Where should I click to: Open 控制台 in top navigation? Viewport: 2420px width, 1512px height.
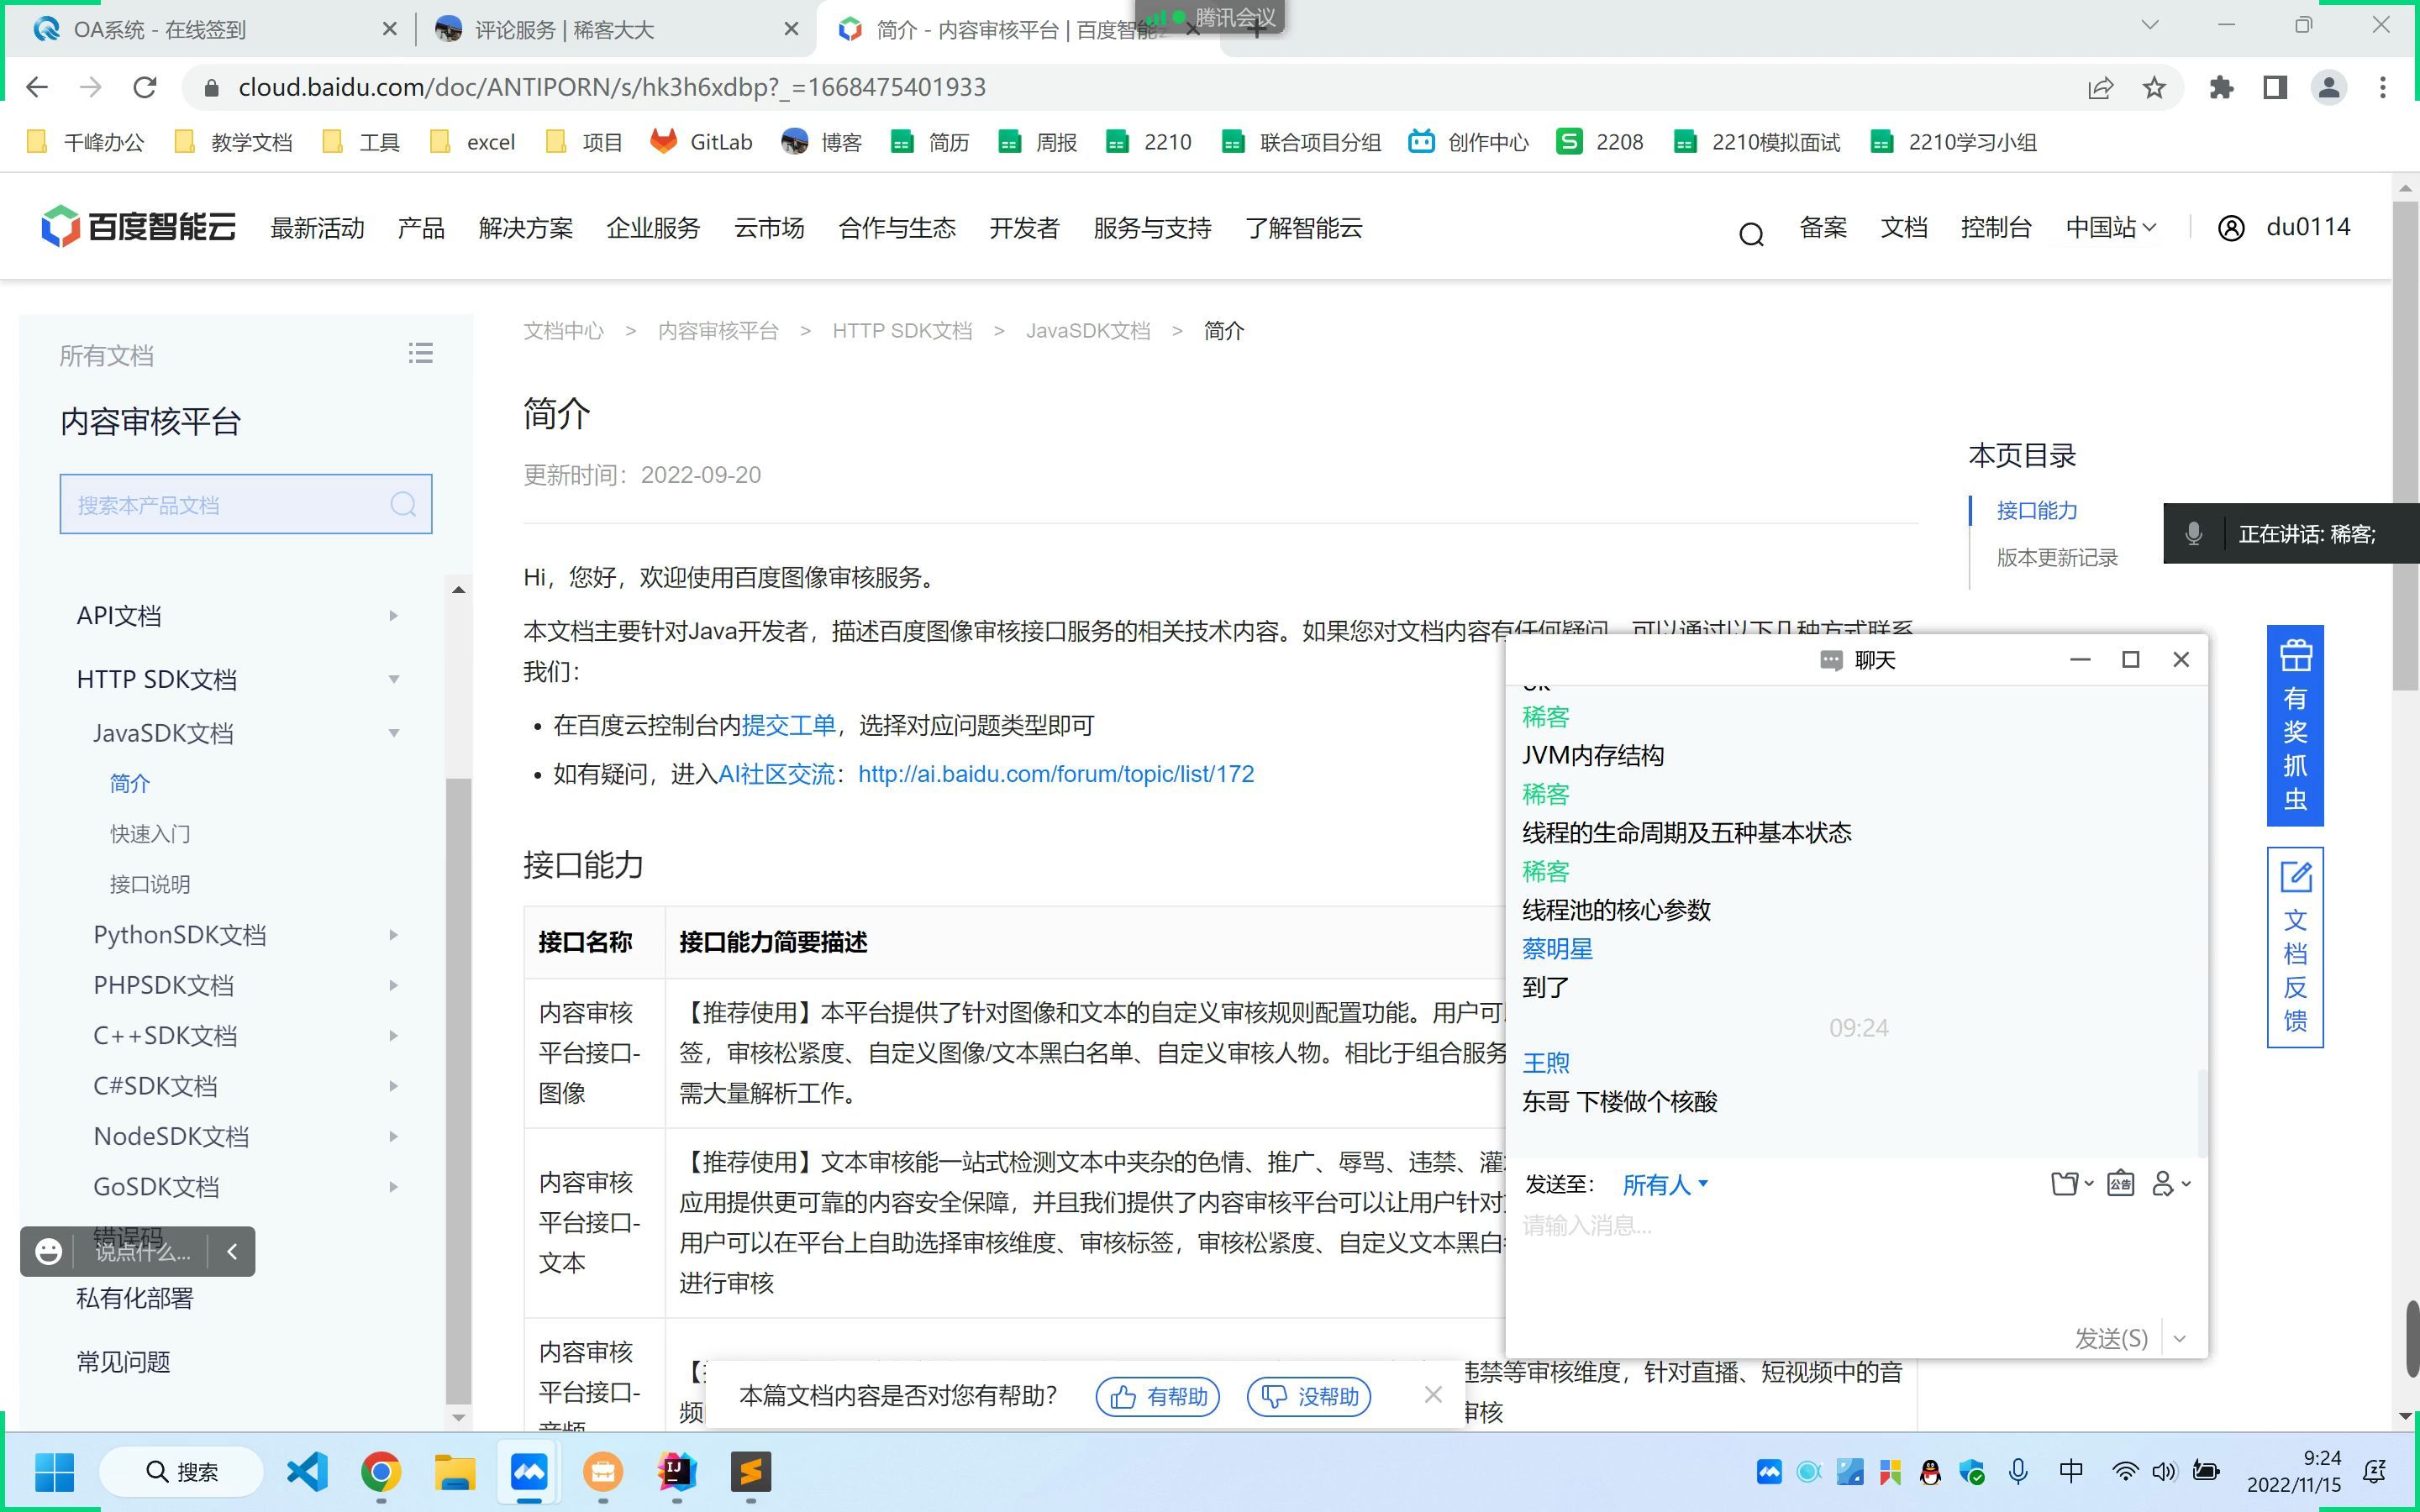(x=1996, y=228)
